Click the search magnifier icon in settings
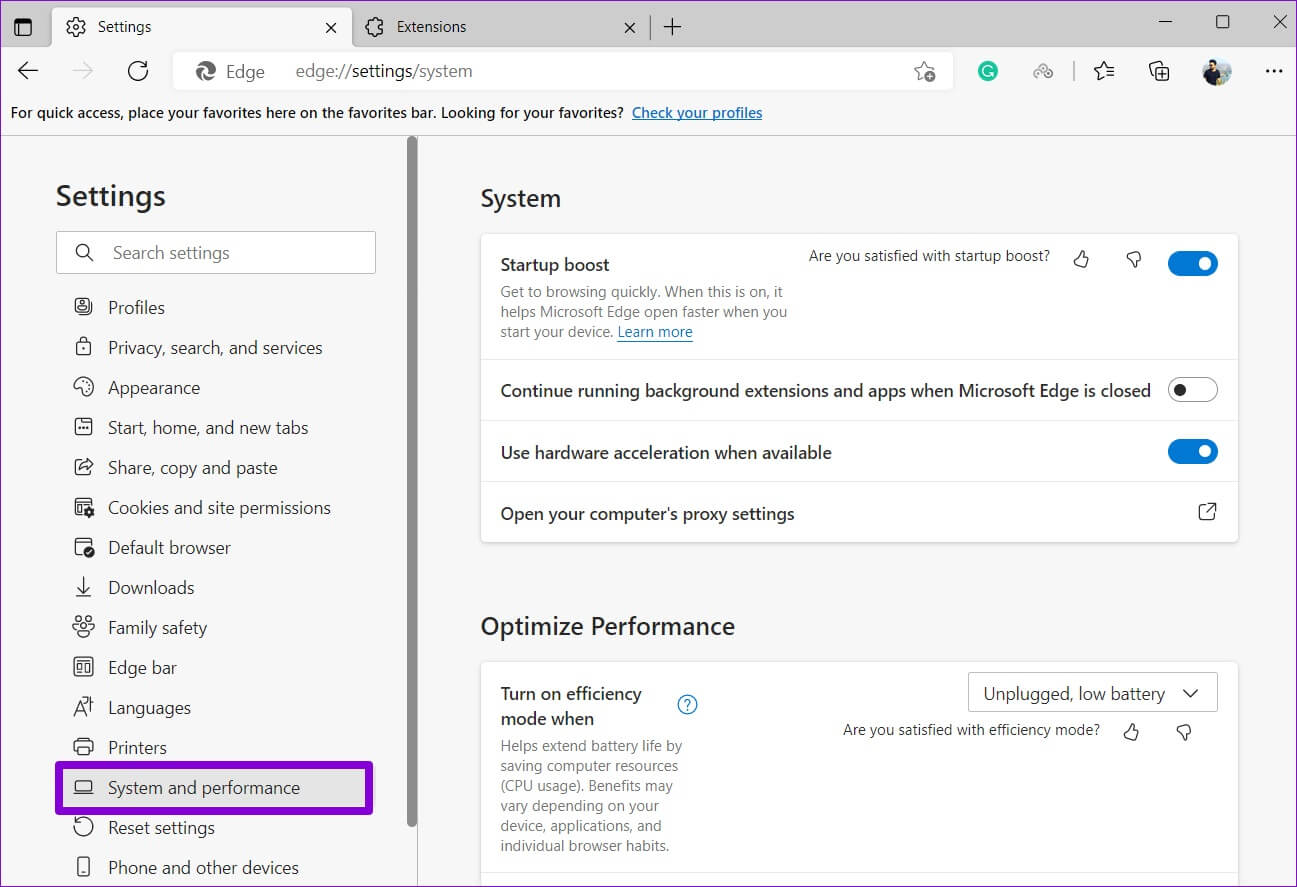The image size is (1297, 887). tap(85, 253)
